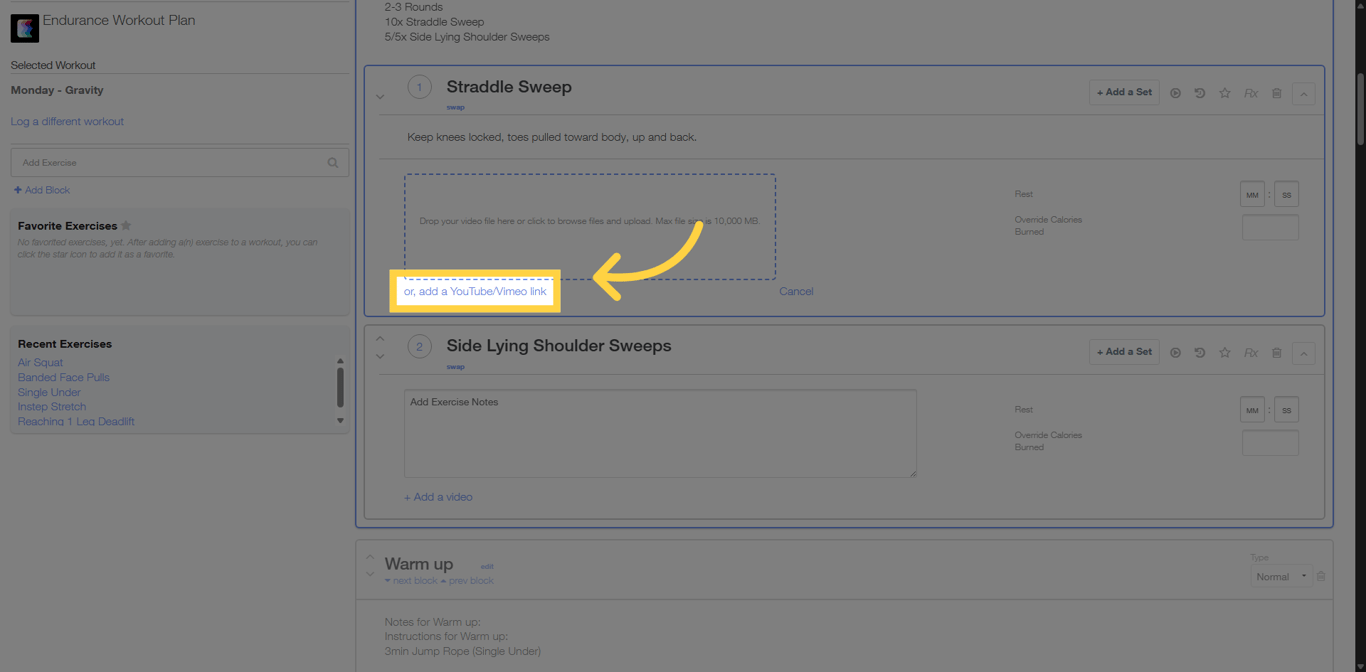Screen dimensions: 1366x672
Task: Move the Warm up block up
Action: tap(370, 558)
